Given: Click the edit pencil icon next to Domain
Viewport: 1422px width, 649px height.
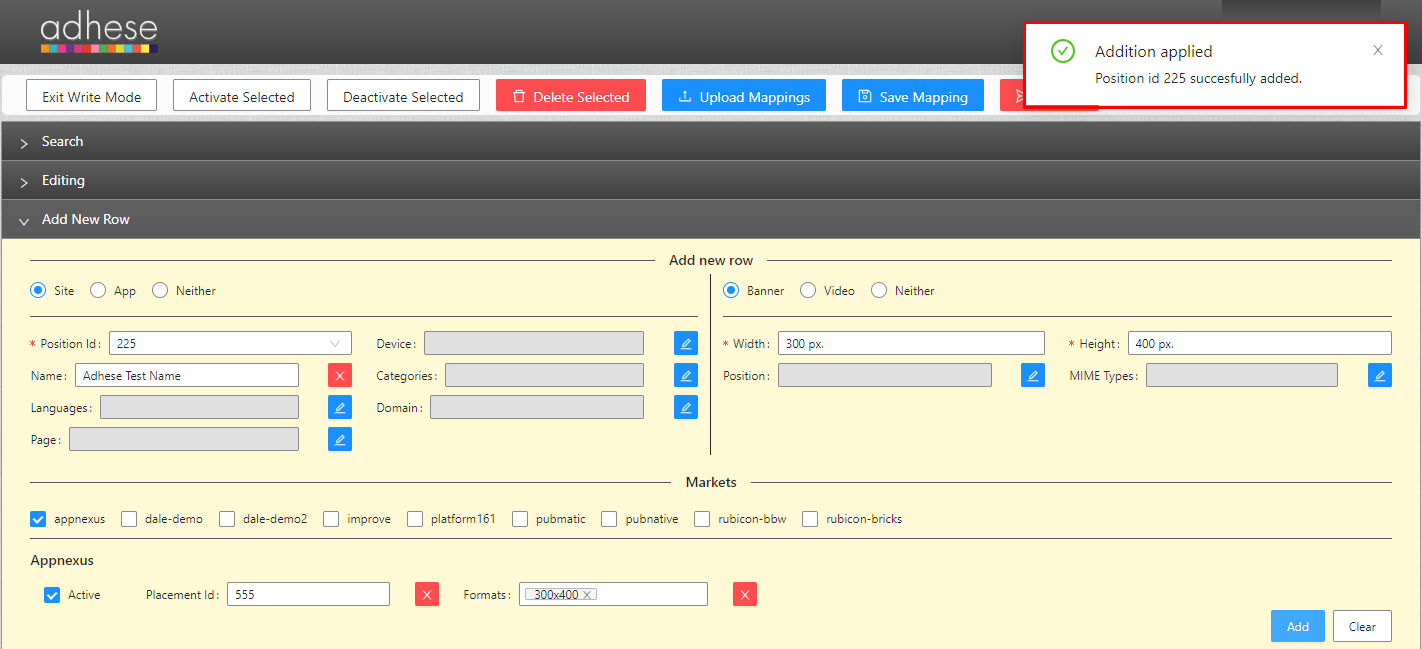Looking at the screenshot, I should pos(685,407).
